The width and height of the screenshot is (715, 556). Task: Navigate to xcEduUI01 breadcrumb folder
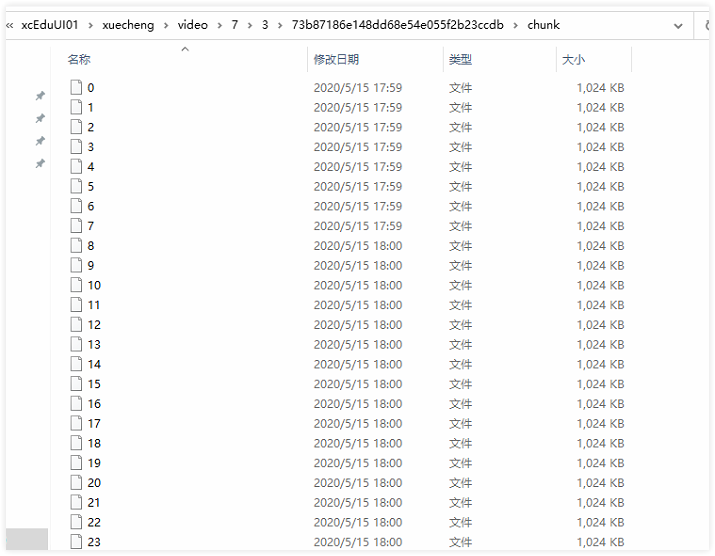click(50, 25)
